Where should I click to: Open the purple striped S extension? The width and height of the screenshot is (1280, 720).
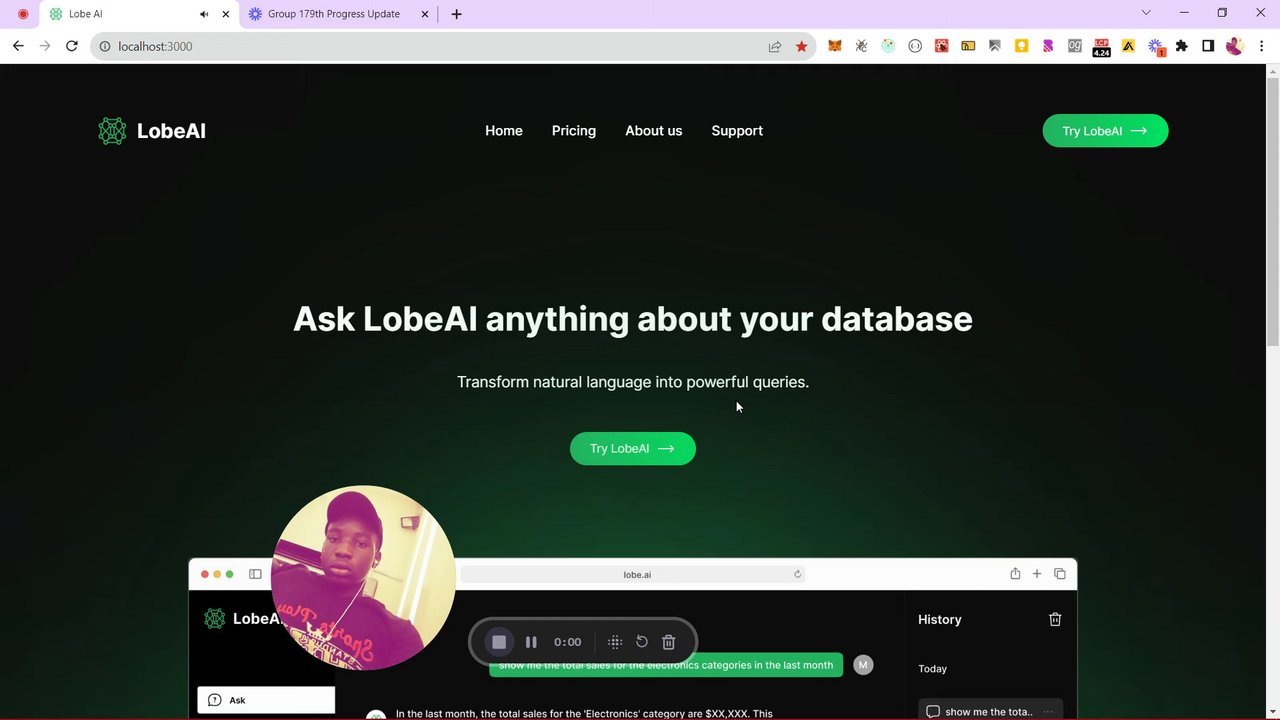tap(1048, 46)
